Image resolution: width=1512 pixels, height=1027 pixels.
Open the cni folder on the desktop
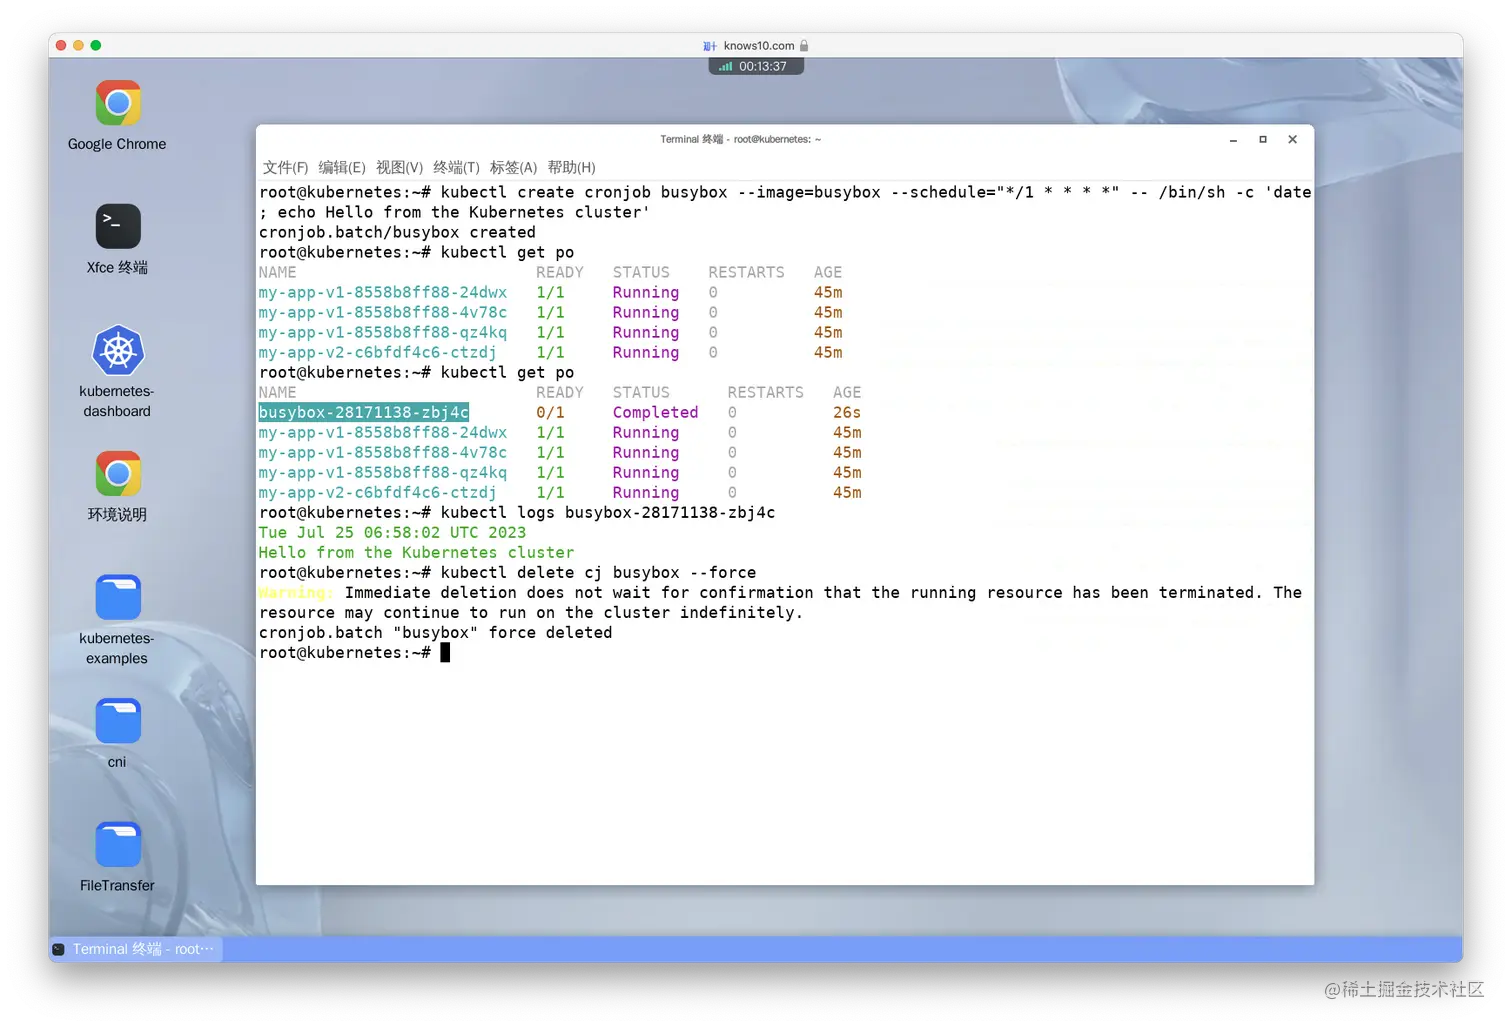coord(117,721)
